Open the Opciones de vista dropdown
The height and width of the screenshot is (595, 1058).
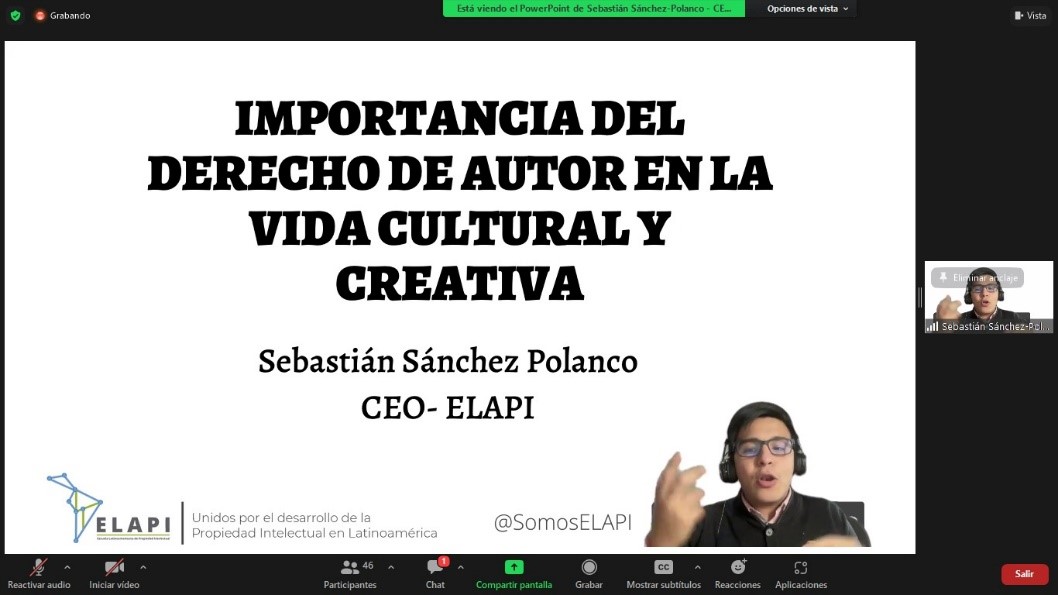(807, 9)
